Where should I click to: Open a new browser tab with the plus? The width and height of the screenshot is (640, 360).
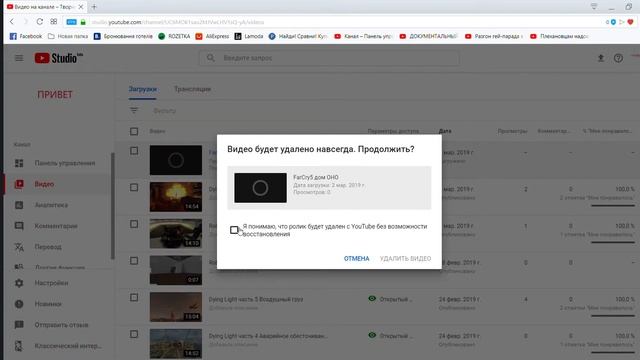(94, 7)
